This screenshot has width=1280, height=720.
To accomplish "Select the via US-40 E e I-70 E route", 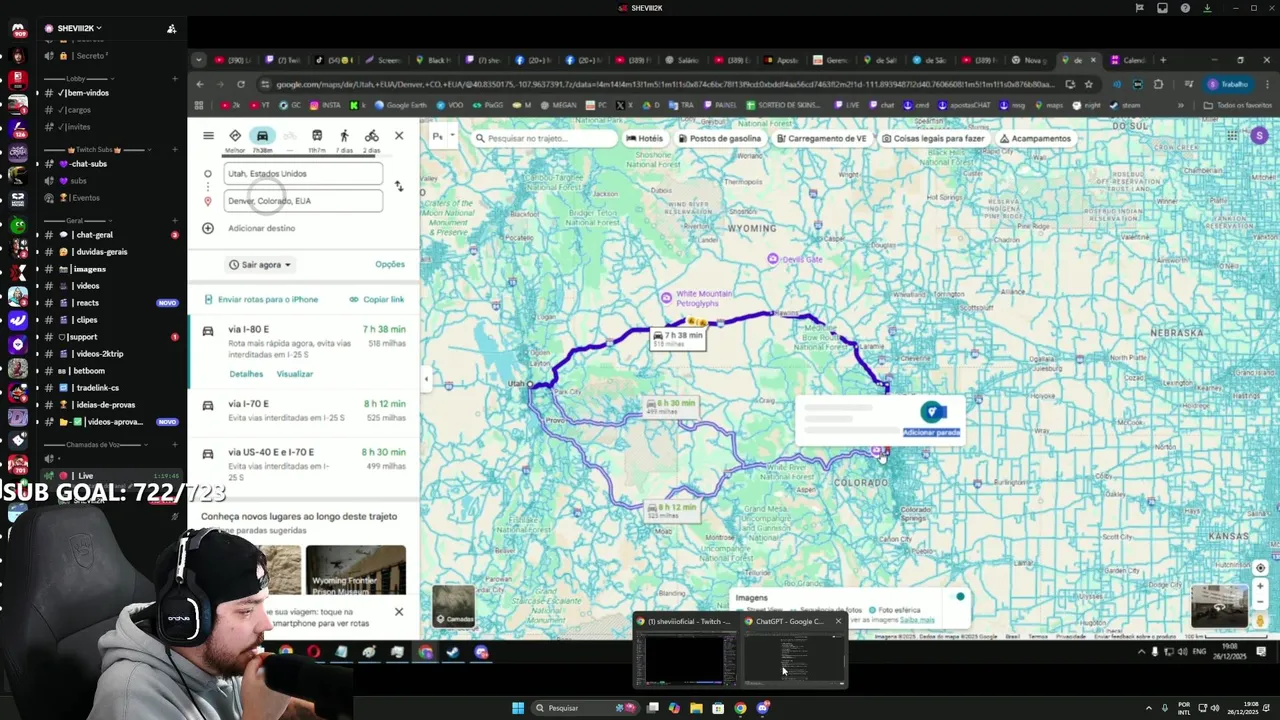I will point(303,464).
